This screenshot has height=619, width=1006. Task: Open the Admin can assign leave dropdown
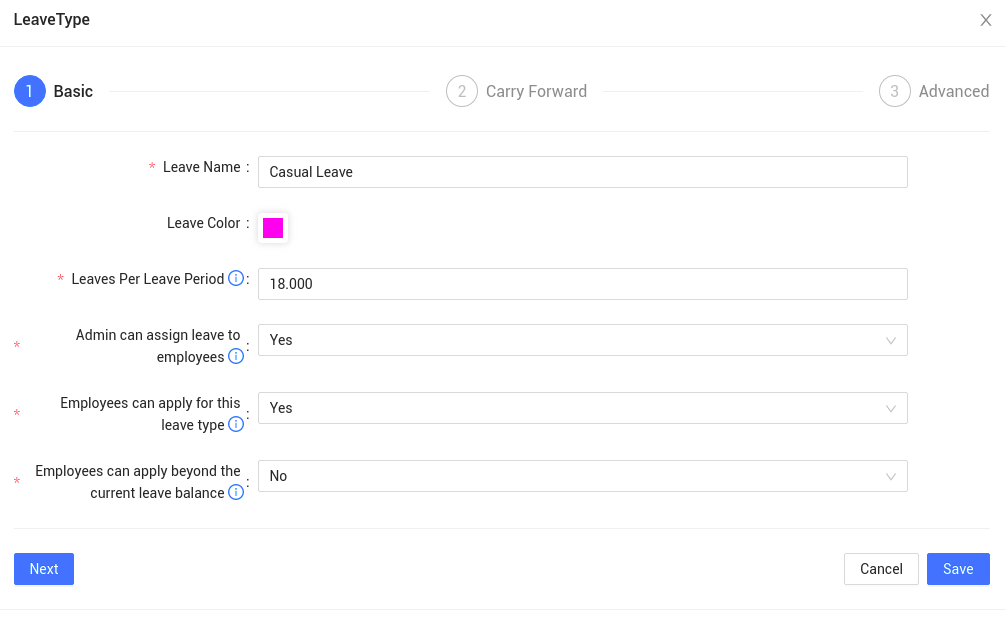point(582,340)
